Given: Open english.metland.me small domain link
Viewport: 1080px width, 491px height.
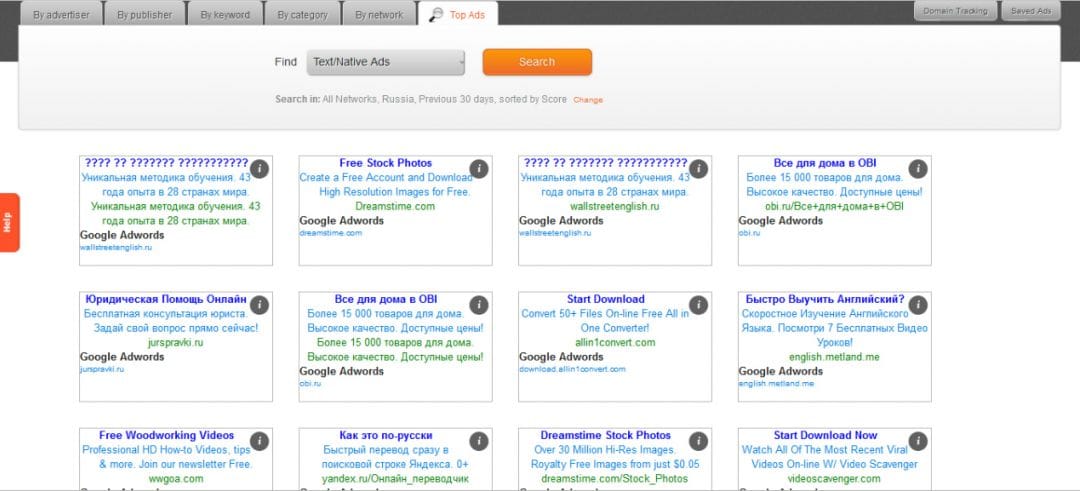Looking at the screenshot, I should pos(776,384).
